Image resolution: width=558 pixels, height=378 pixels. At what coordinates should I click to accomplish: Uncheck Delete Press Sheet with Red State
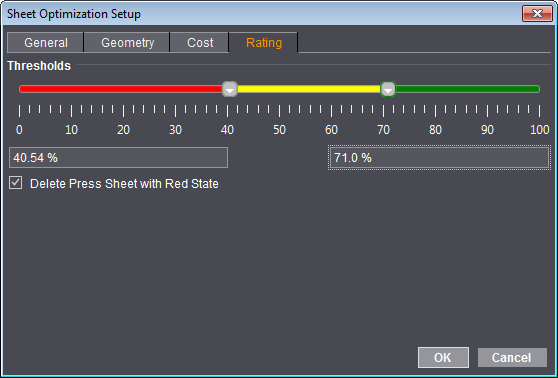pos(15,183)
